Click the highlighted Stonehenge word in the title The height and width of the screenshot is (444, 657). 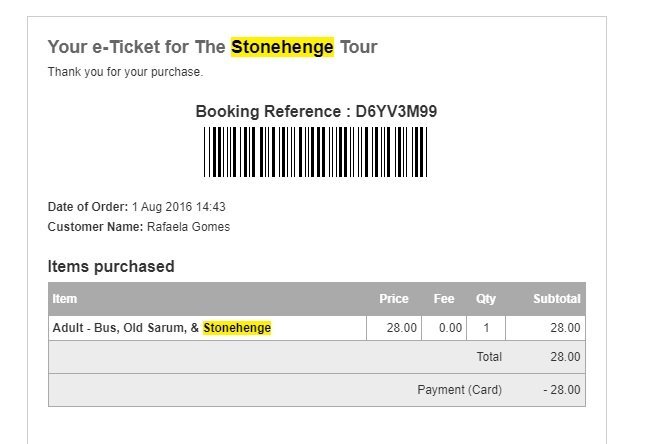coord(282,47)
